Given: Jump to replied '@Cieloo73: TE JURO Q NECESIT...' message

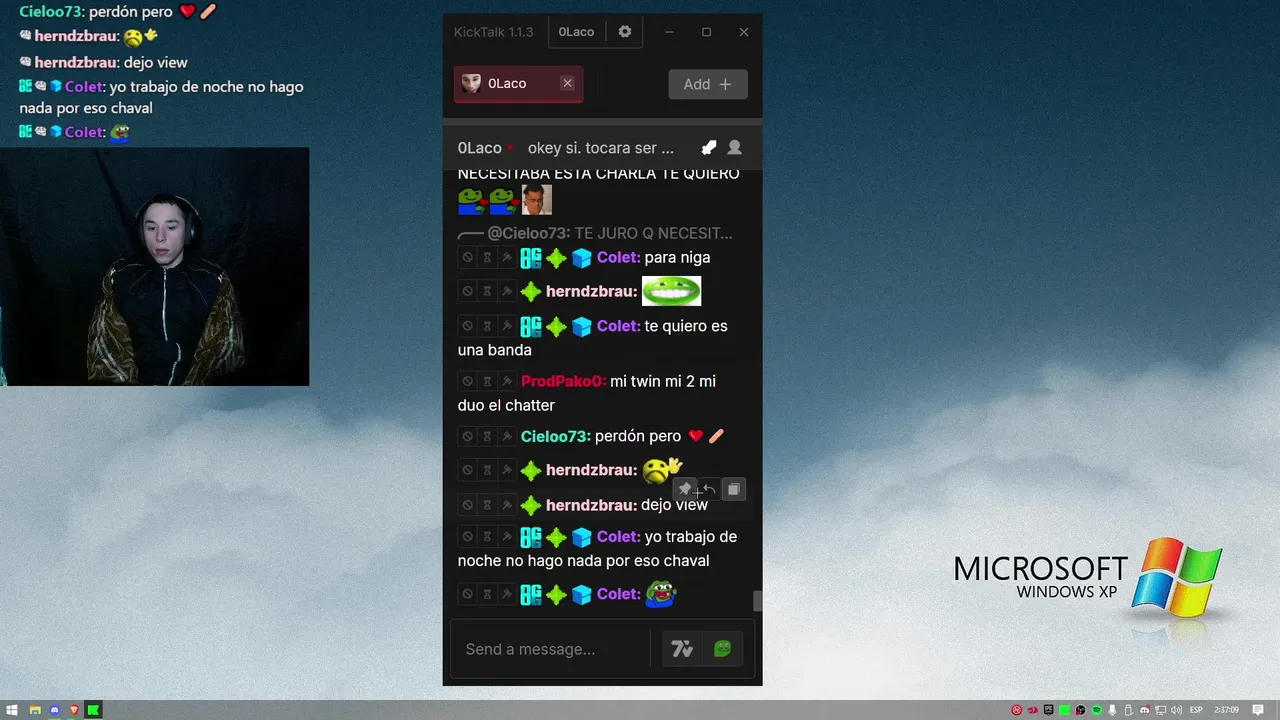Looking at the screenshot, I should 596,234.
